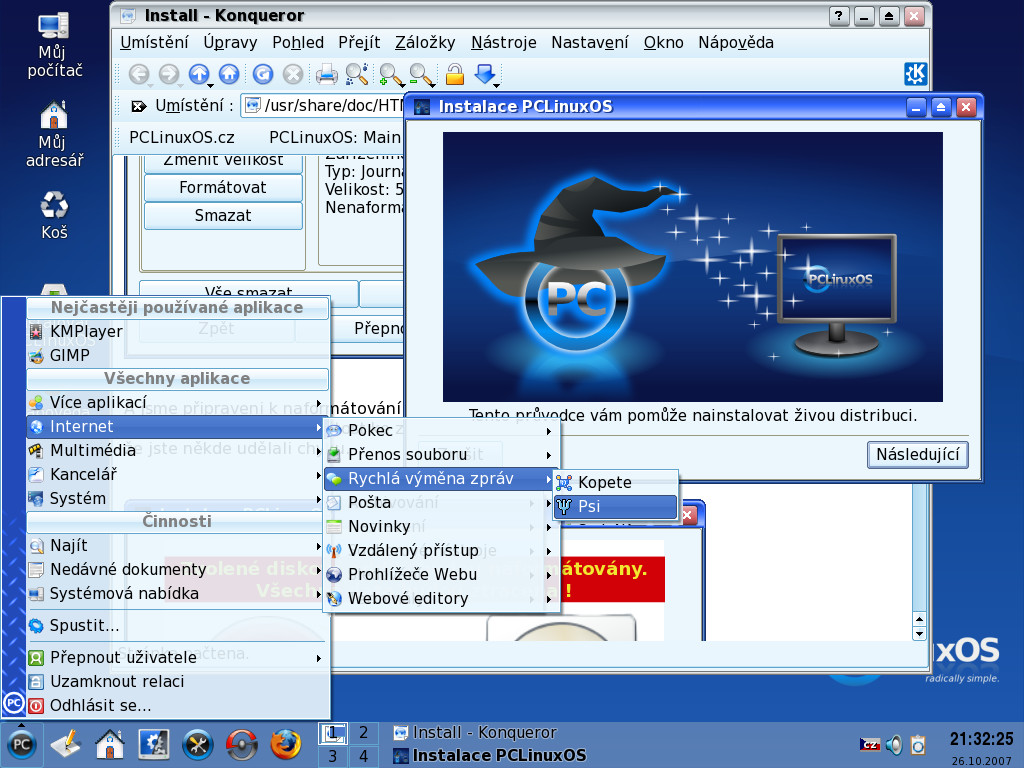Click the Umístění address field in Konqueror

click(325, 106)
